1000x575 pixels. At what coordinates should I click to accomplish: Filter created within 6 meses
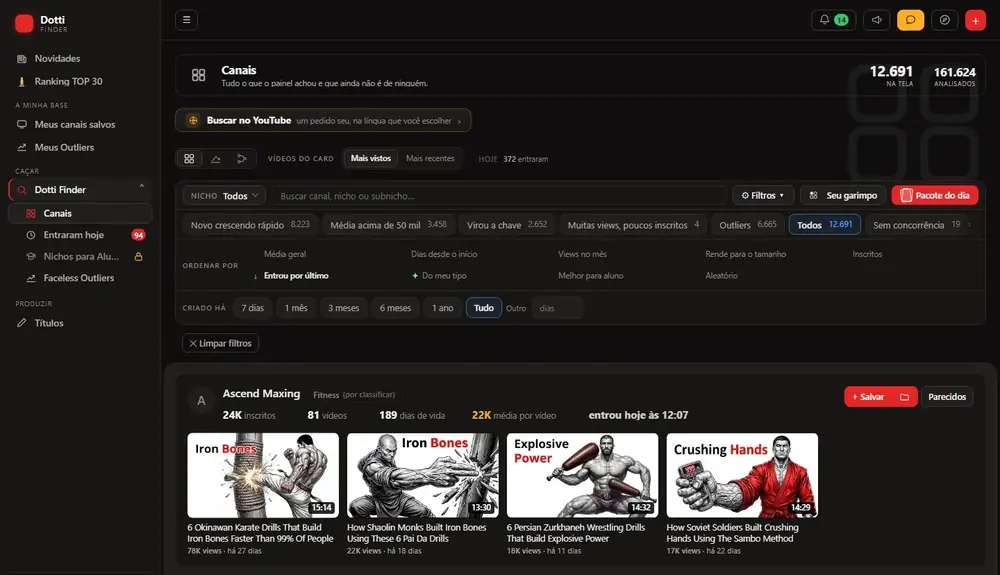click(395, 308)
